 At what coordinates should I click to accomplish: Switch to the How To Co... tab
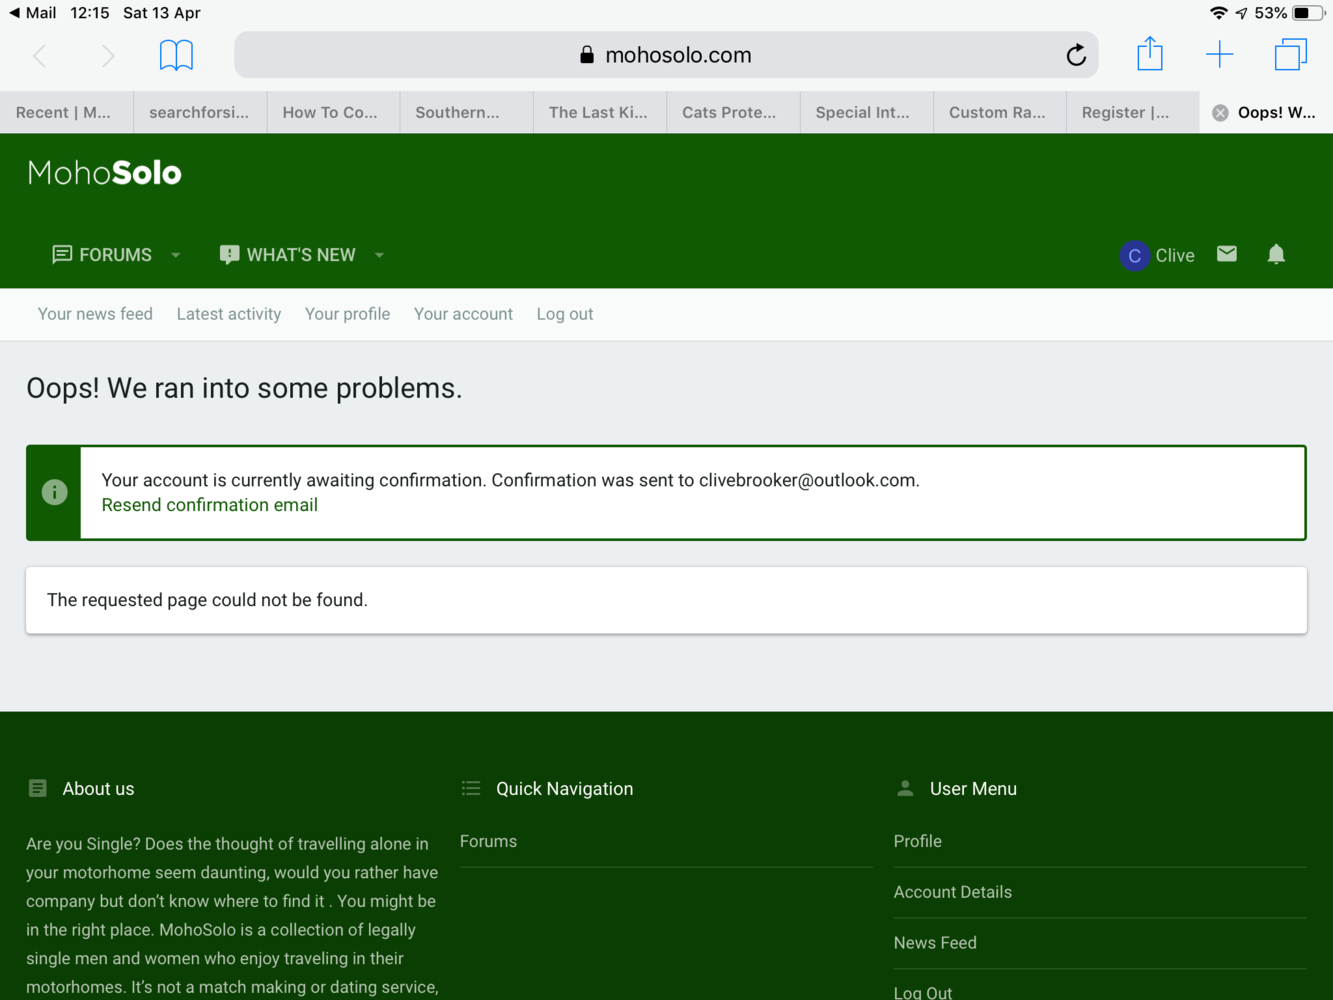pyautogui.click(x=333, y=112)
